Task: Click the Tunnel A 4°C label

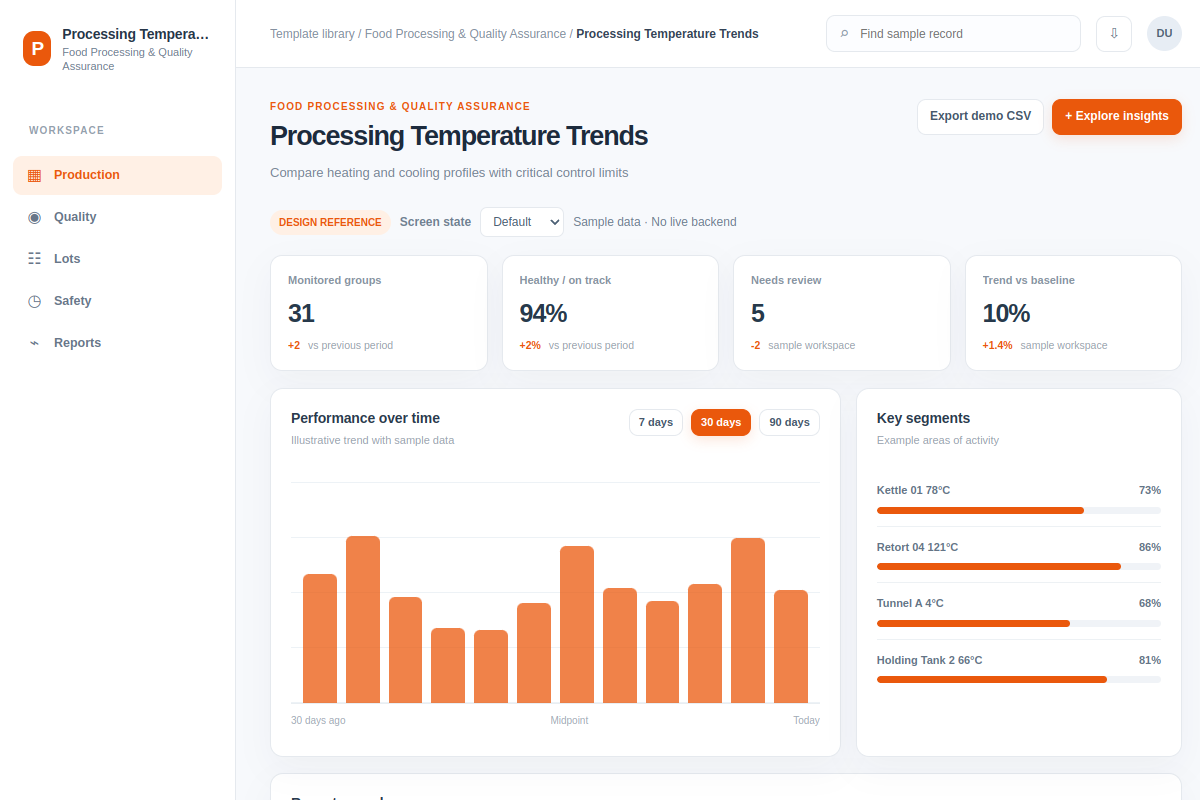Action: [910, 603]
